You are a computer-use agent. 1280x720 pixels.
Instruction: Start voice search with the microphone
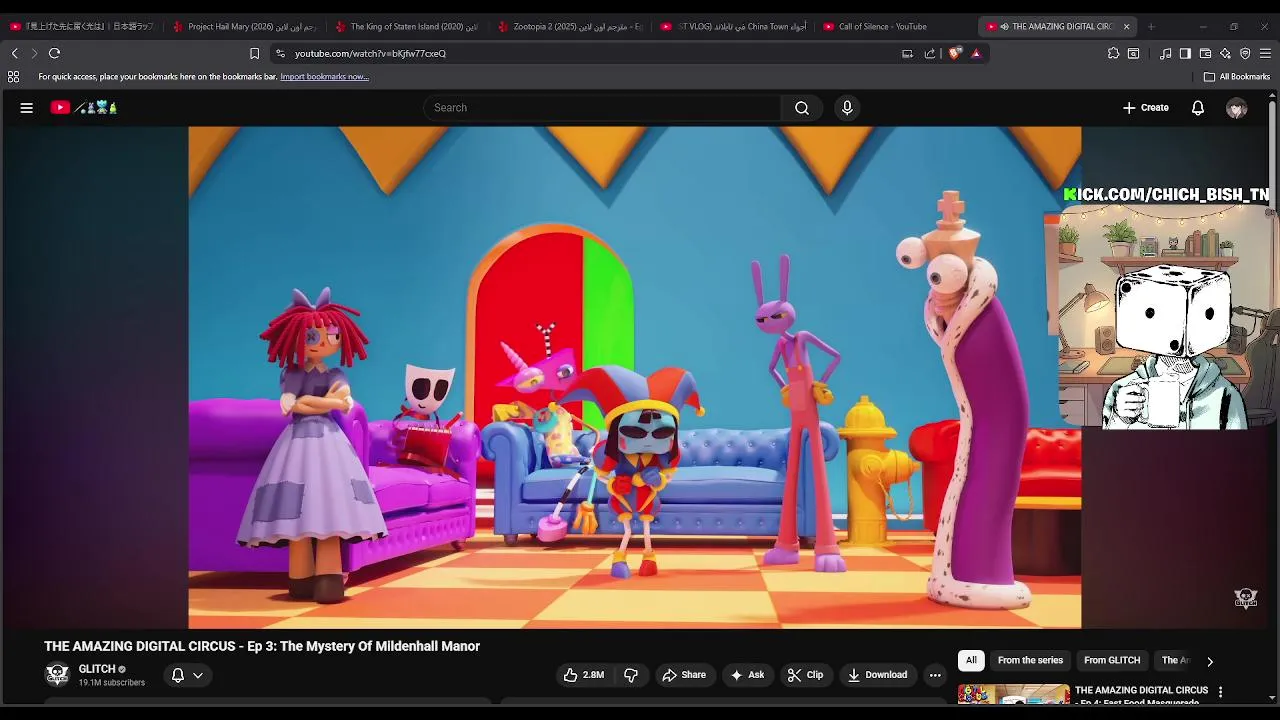(x=847, y=108)
